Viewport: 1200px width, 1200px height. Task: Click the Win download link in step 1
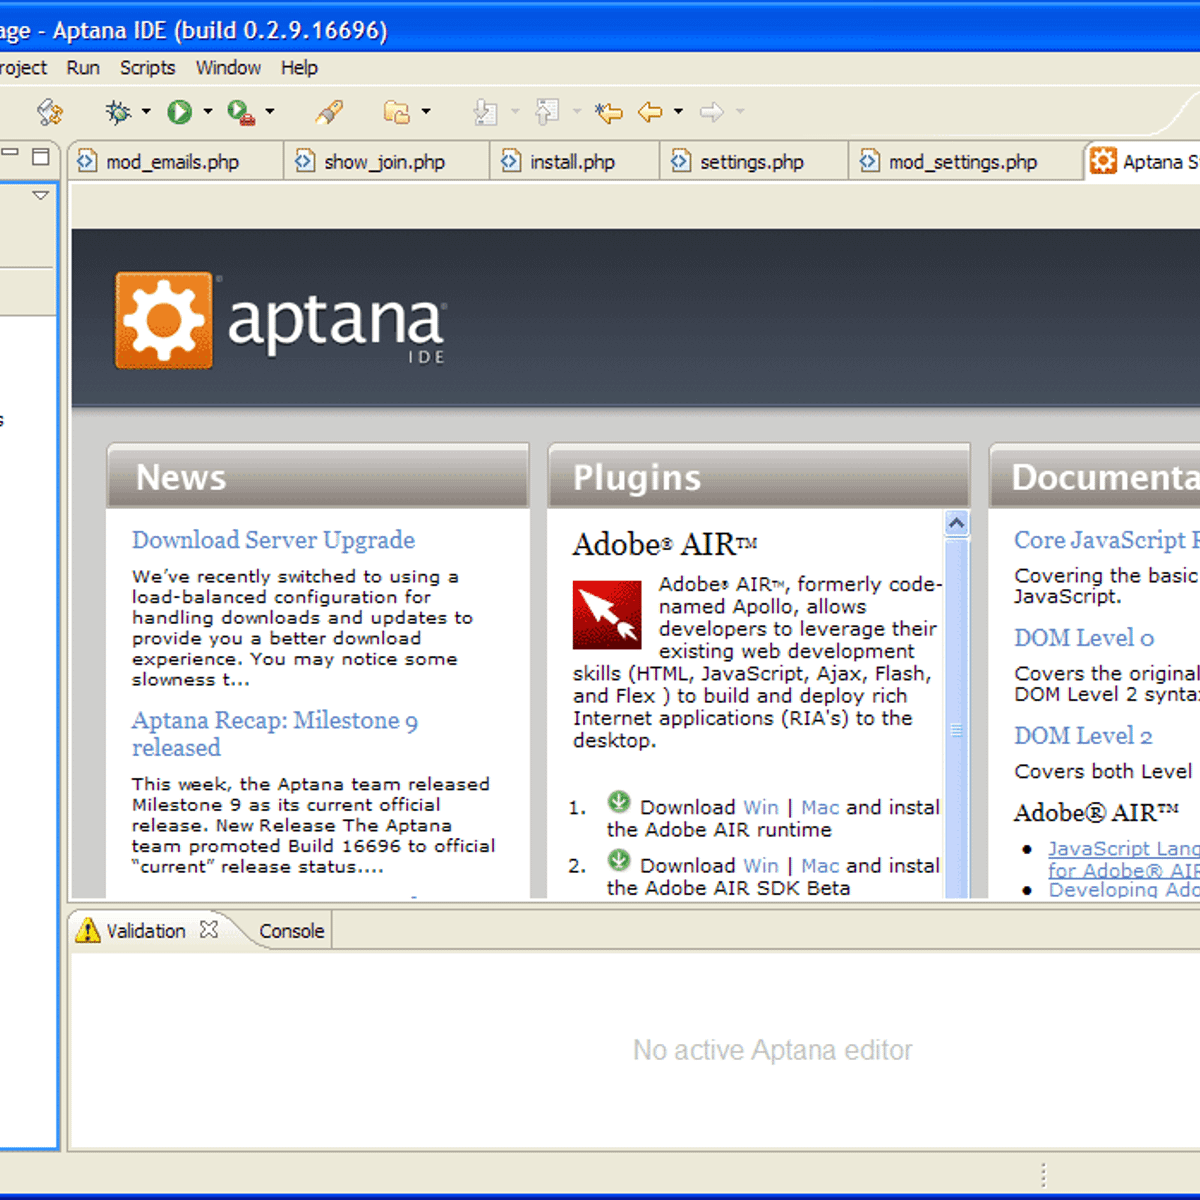pyautogui.click(x=760, y=807)
